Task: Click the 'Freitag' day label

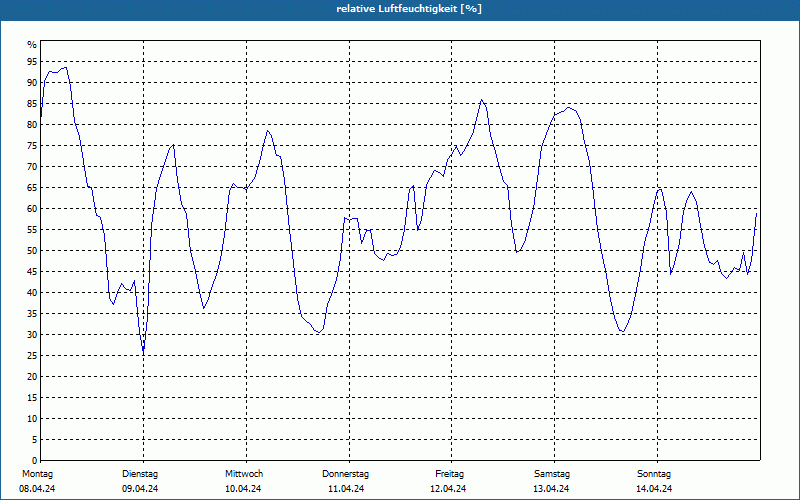Action: (x=449, y=474)
